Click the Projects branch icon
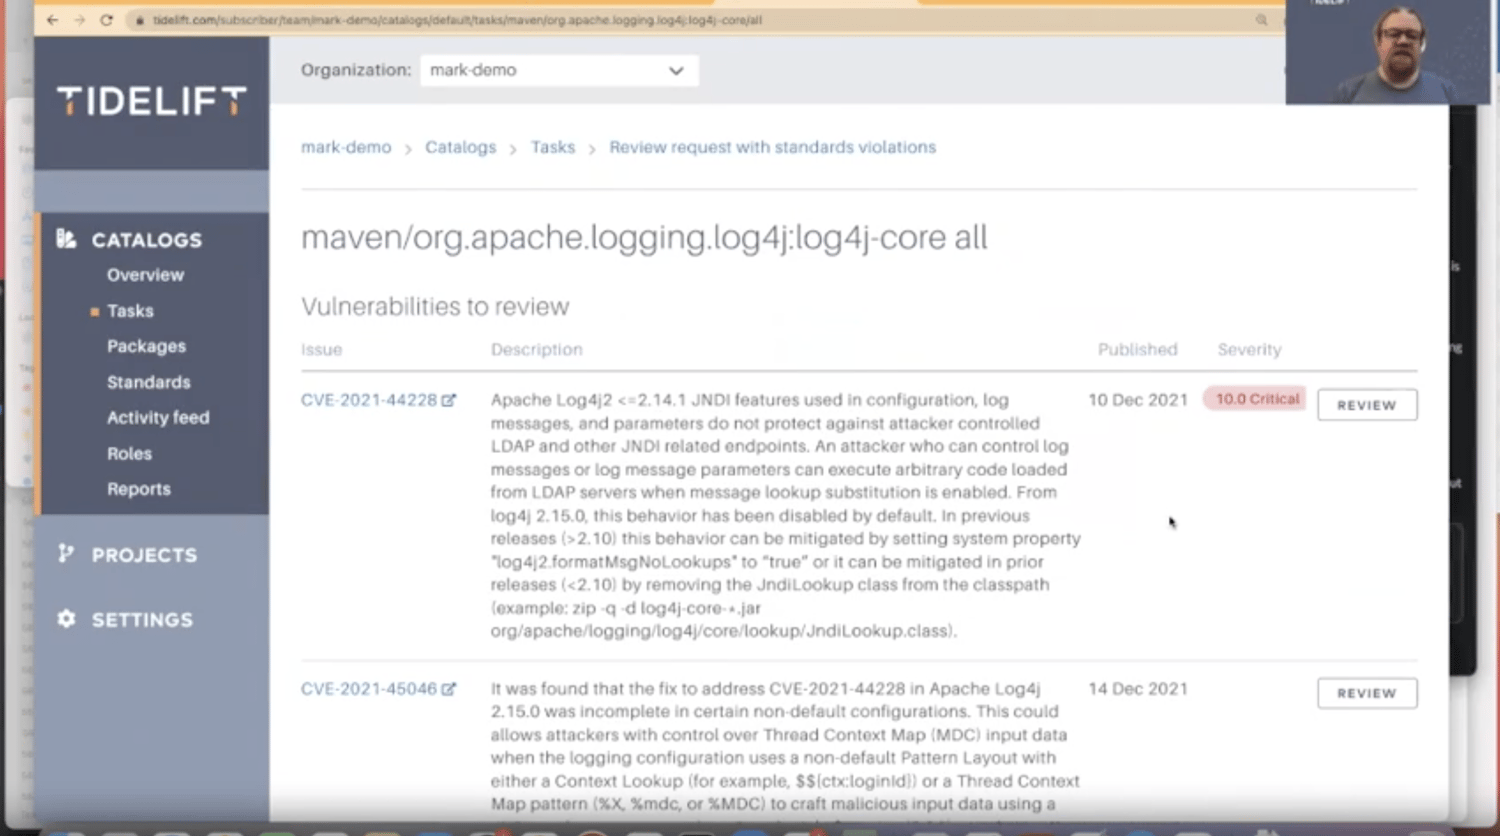Screen dimensions: 1500x836 [66, 554]
